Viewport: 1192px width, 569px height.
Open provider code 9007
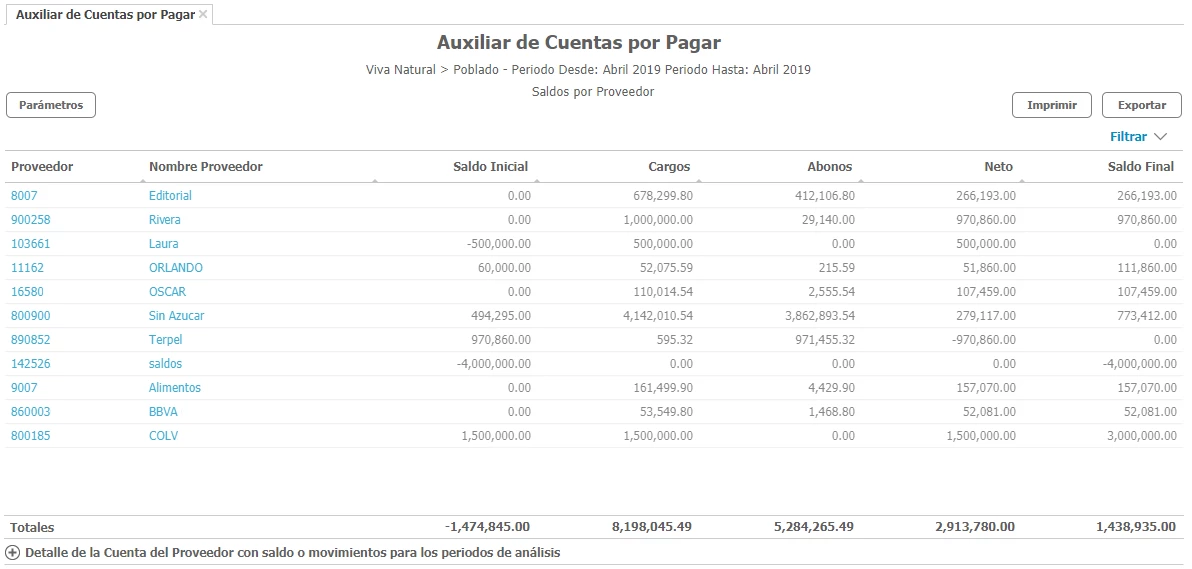(x=24, y=388)
